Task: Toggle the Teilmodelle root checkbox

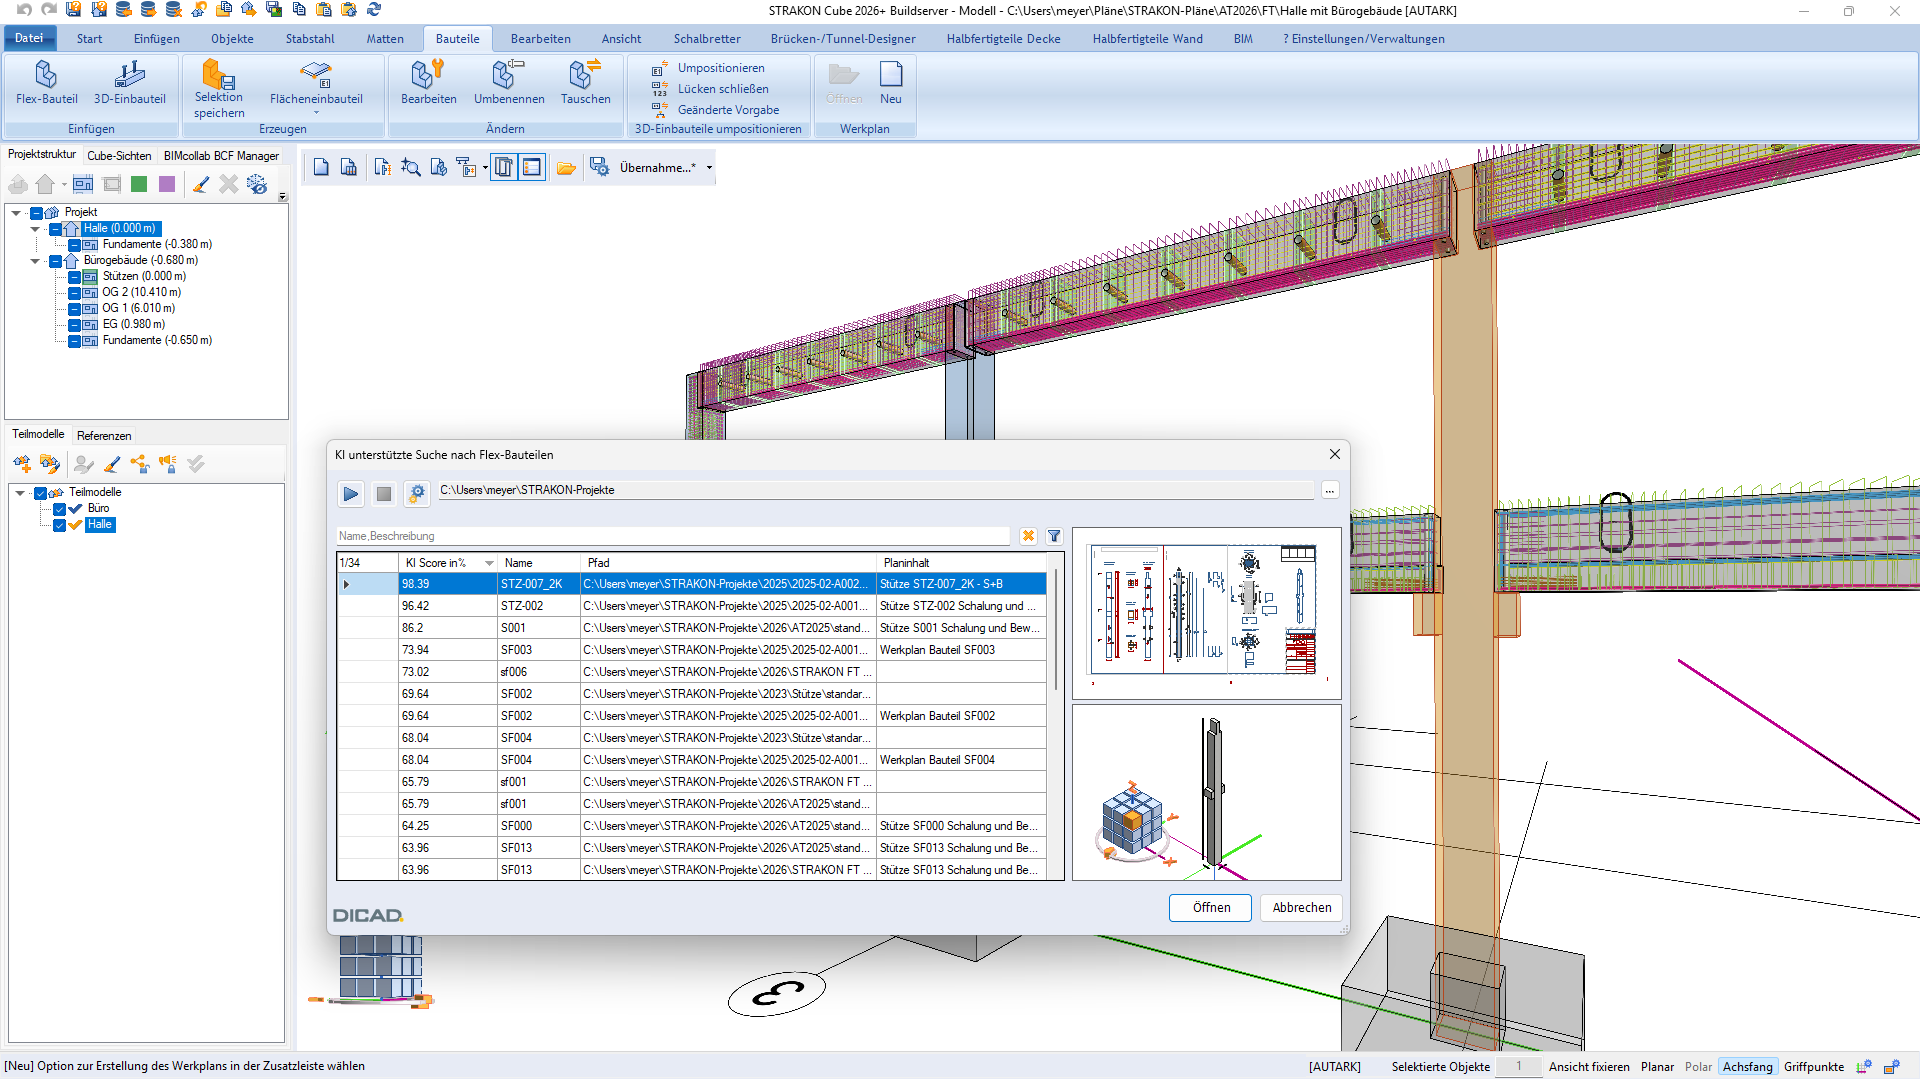Action: coord(41,493)
